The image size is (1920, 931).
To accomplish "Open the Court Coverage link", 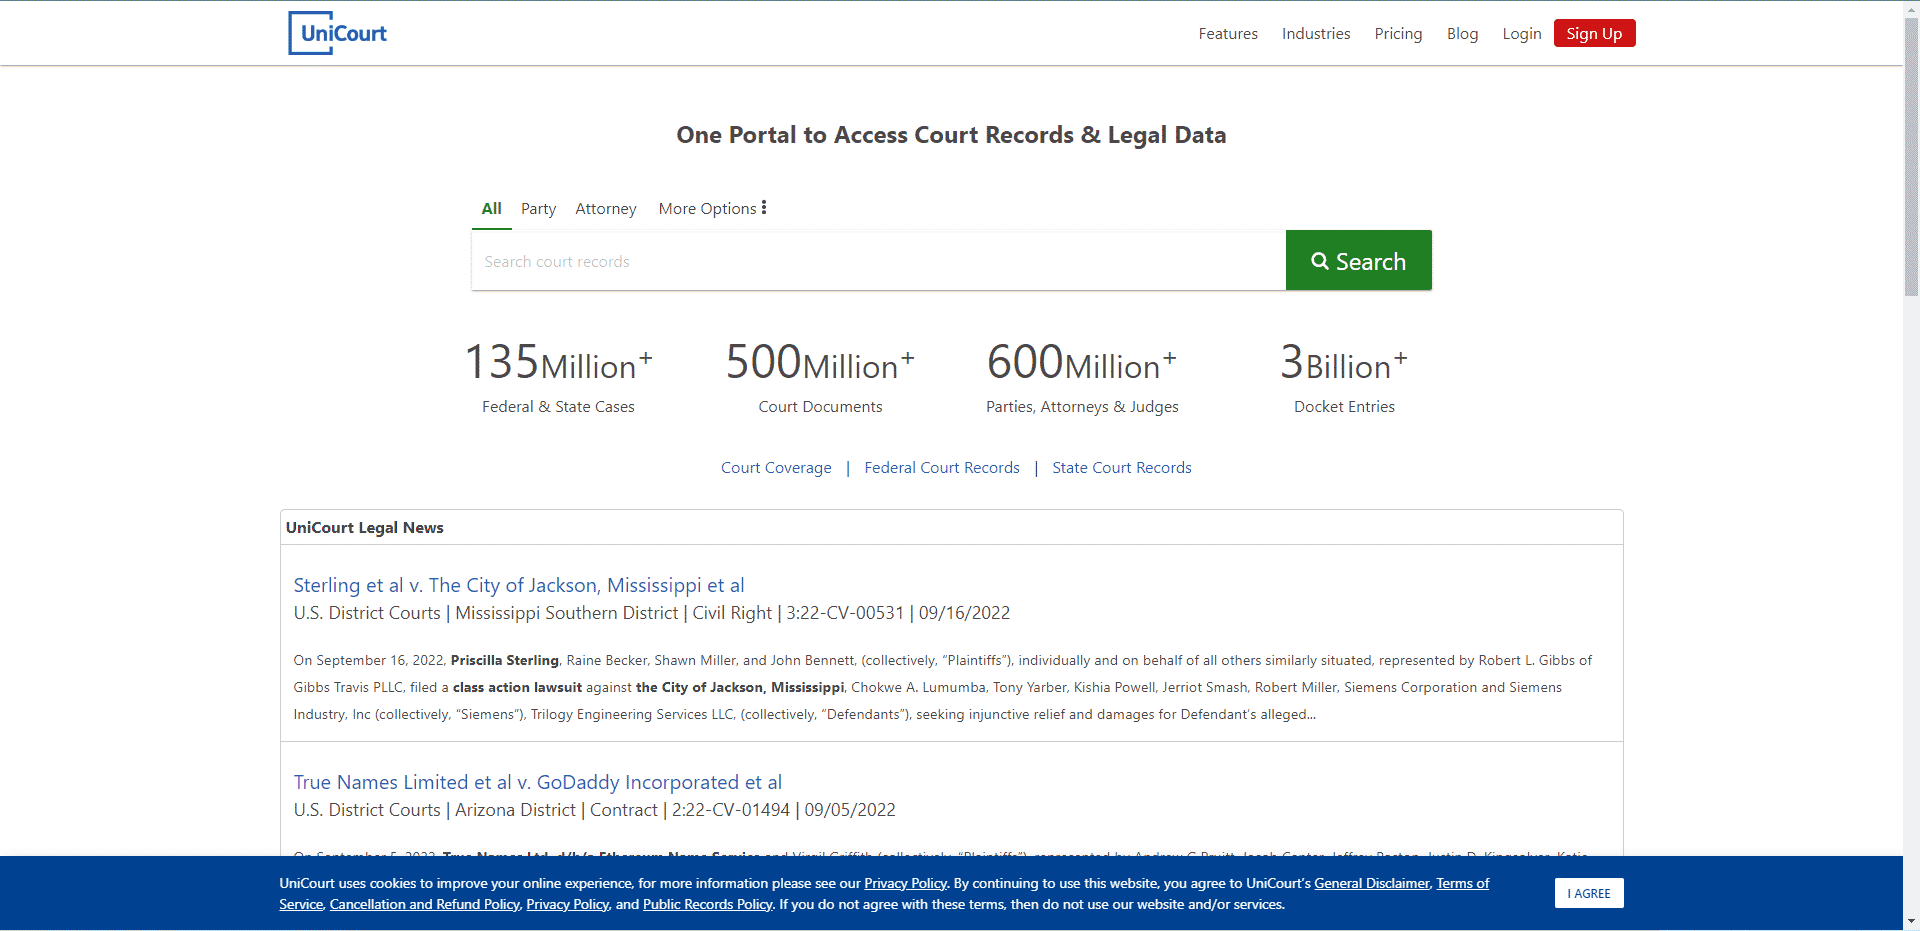I will pos(776,468).
